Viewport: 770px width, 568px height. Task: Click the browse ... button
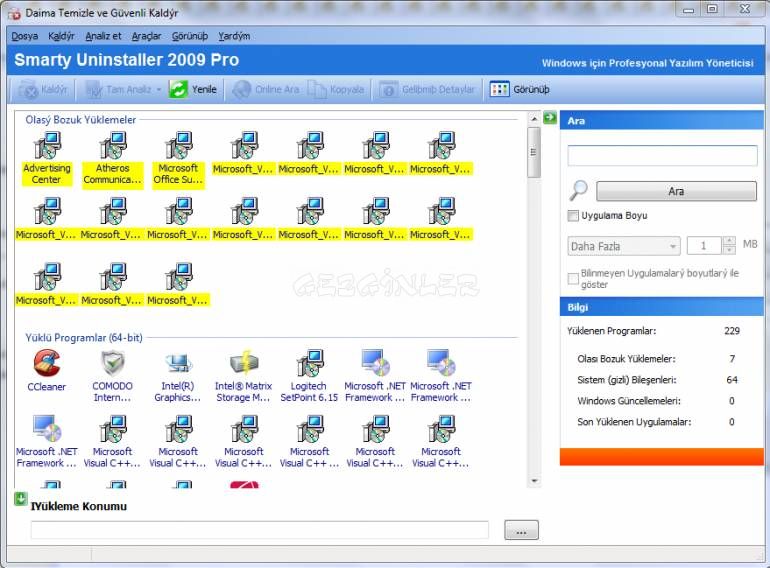pos(522,530)
